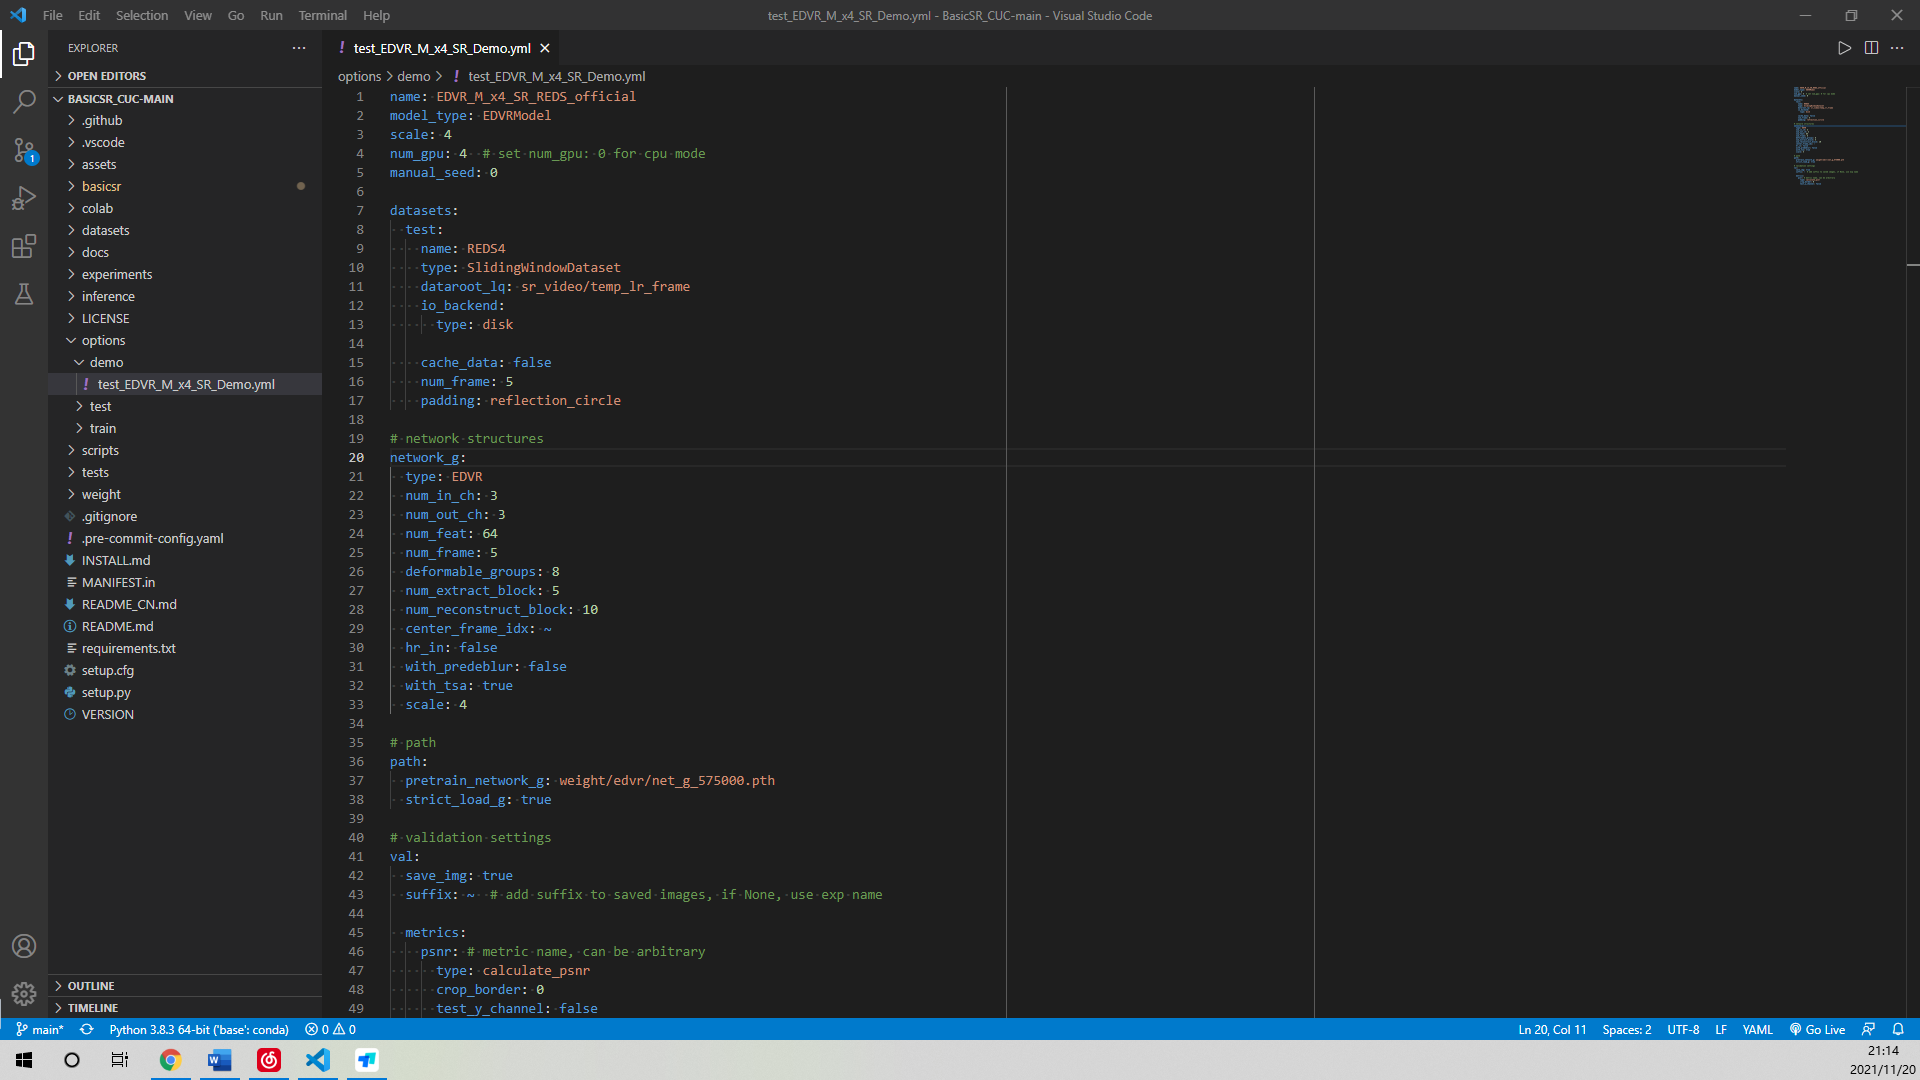The image size is (1920, 1080).
Task: Select Terminal menu from menu bar
Action: pos(320,15)
